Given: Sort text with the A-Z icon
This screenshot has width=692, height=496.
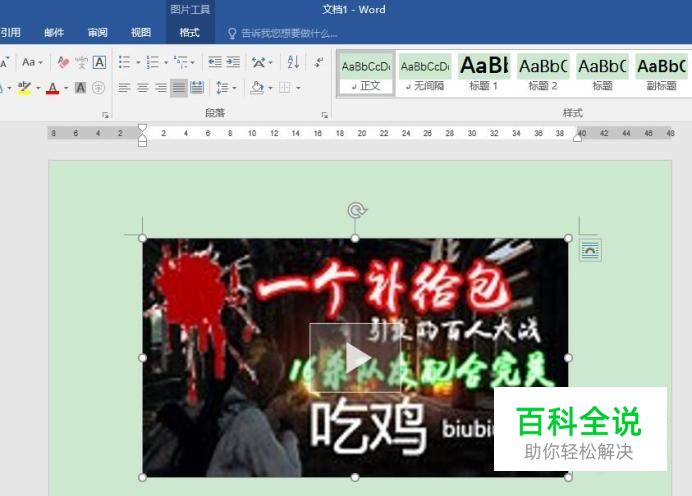Looking at the screenshot, I should tap(293, 62).
